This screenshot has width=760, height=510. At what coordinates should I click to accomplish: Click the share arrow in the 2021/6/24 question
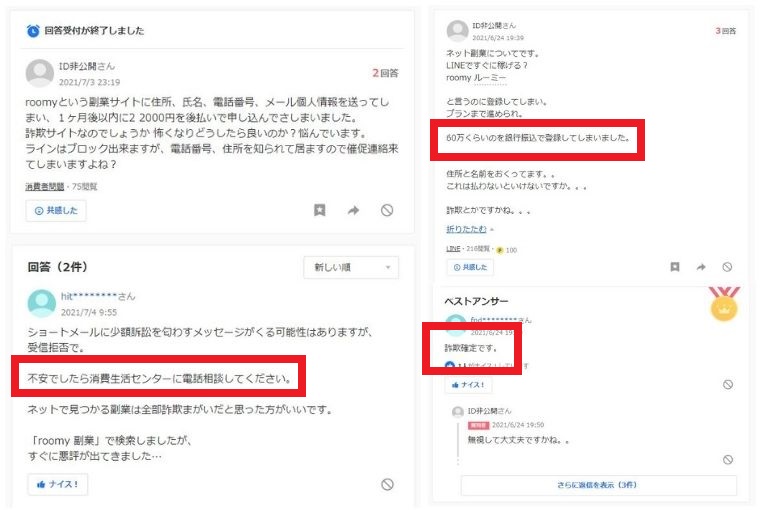701,267
